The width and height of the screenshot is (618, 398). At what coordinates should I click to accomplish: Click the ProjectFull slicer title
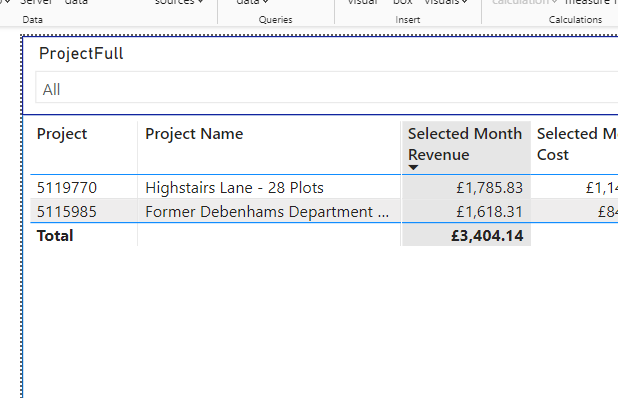(x=81, y=54)
